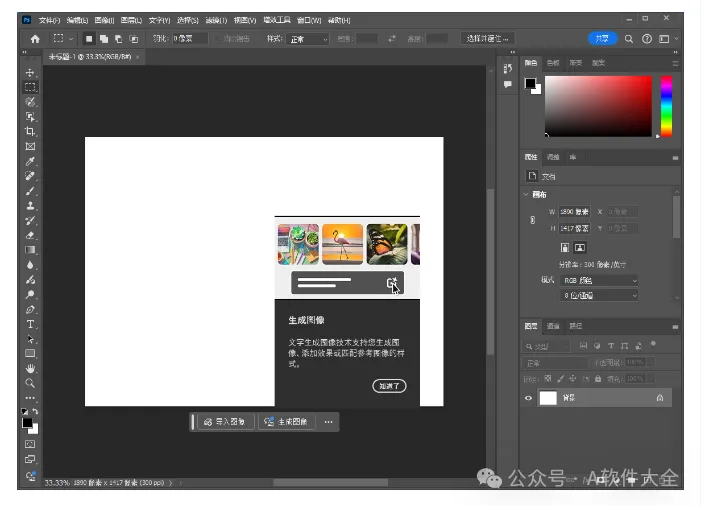Choose New Selection mode button
The image size is (701, 506).
[89, 39]
